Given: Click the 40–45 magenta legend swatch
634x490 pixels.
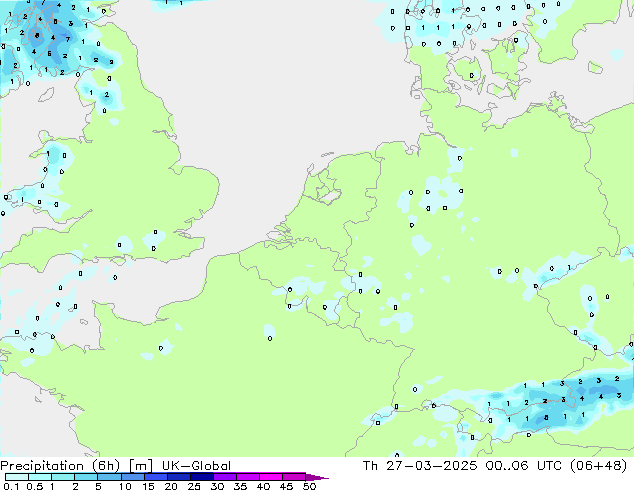Looking at the screenshot, I should [x=271, y=477].
